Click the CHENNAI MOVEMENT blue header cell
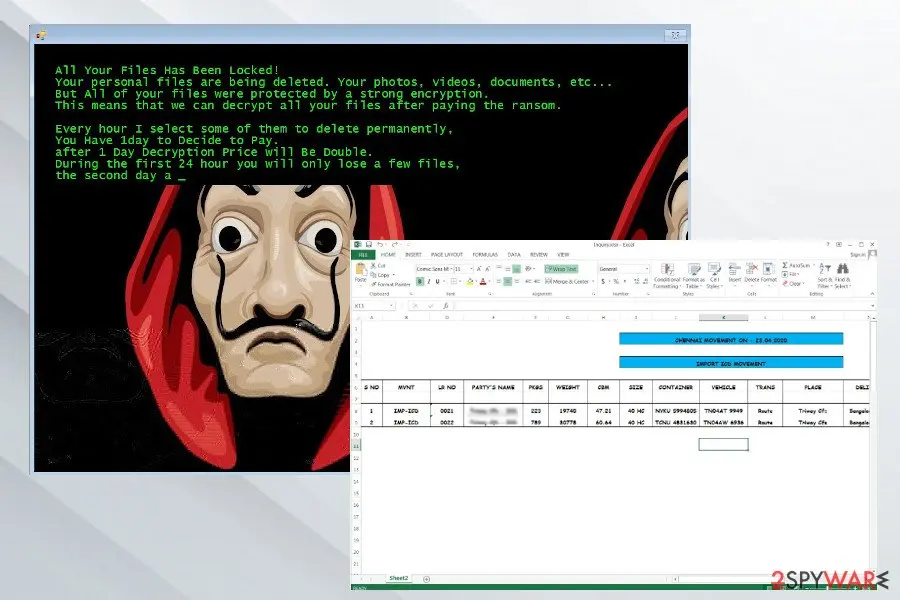 point(731,340)
